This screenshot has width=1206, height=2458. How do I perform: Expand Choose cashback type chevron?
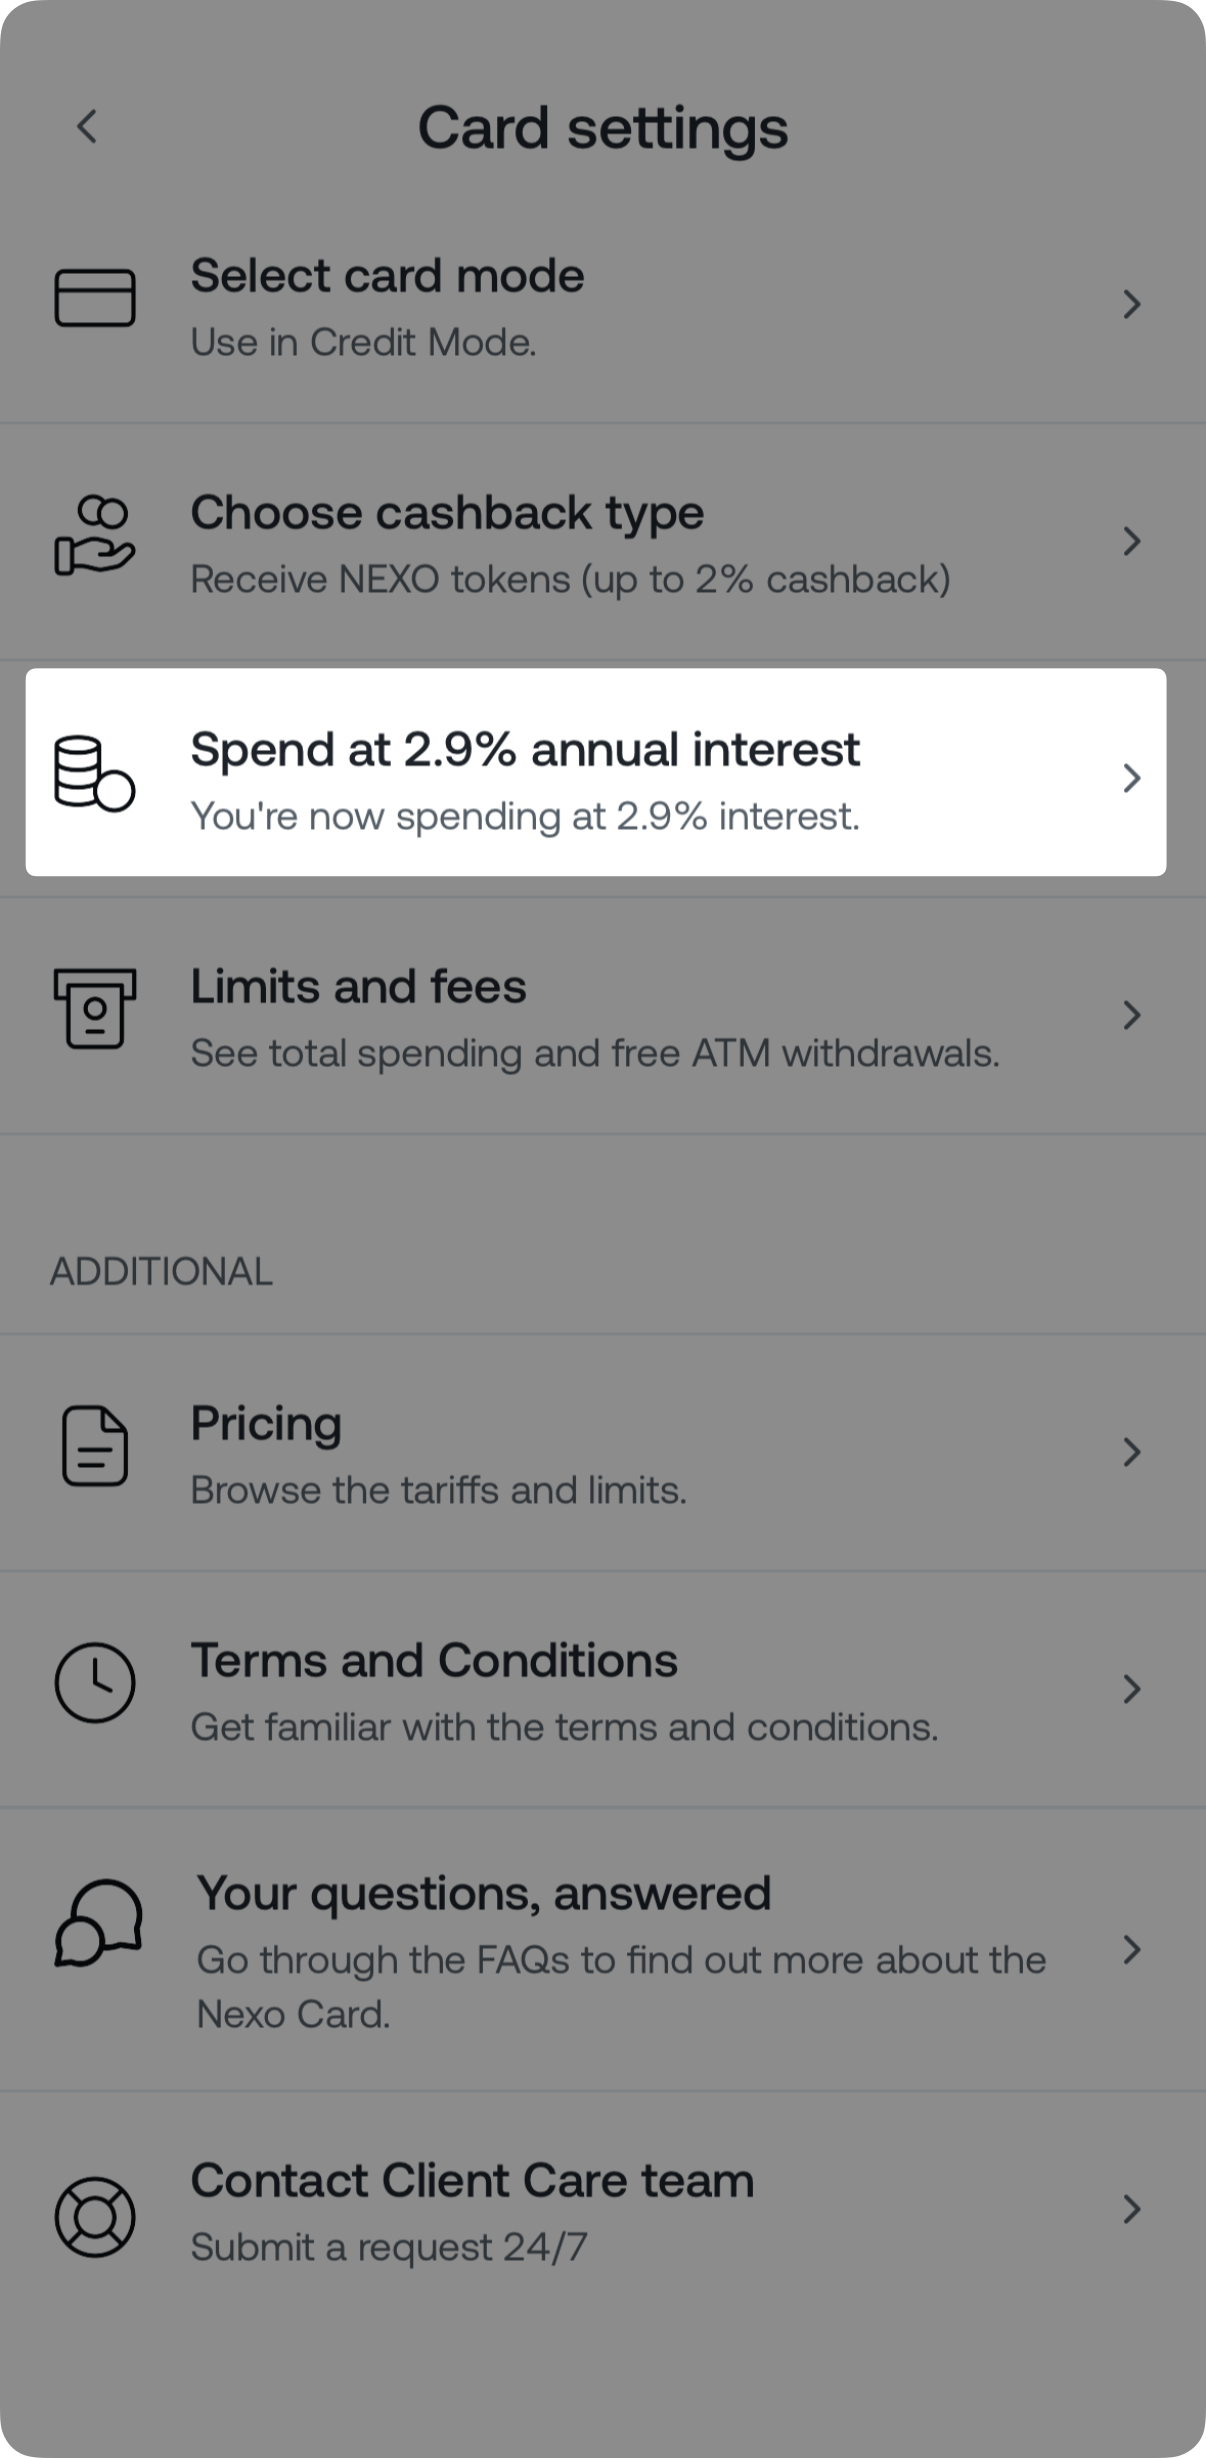(x=1131, y=541)
